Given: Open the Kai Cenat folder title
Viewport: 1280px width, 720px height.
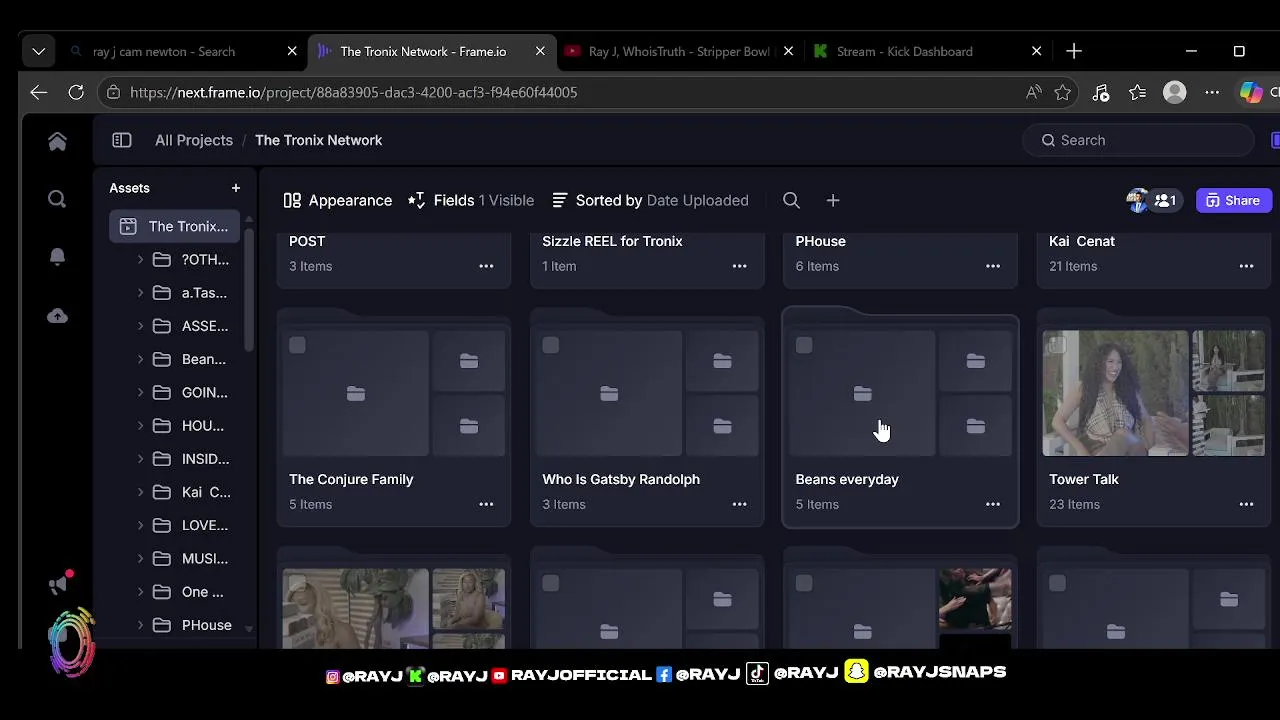Looking at the screenshot, I should click(1082, 241).
